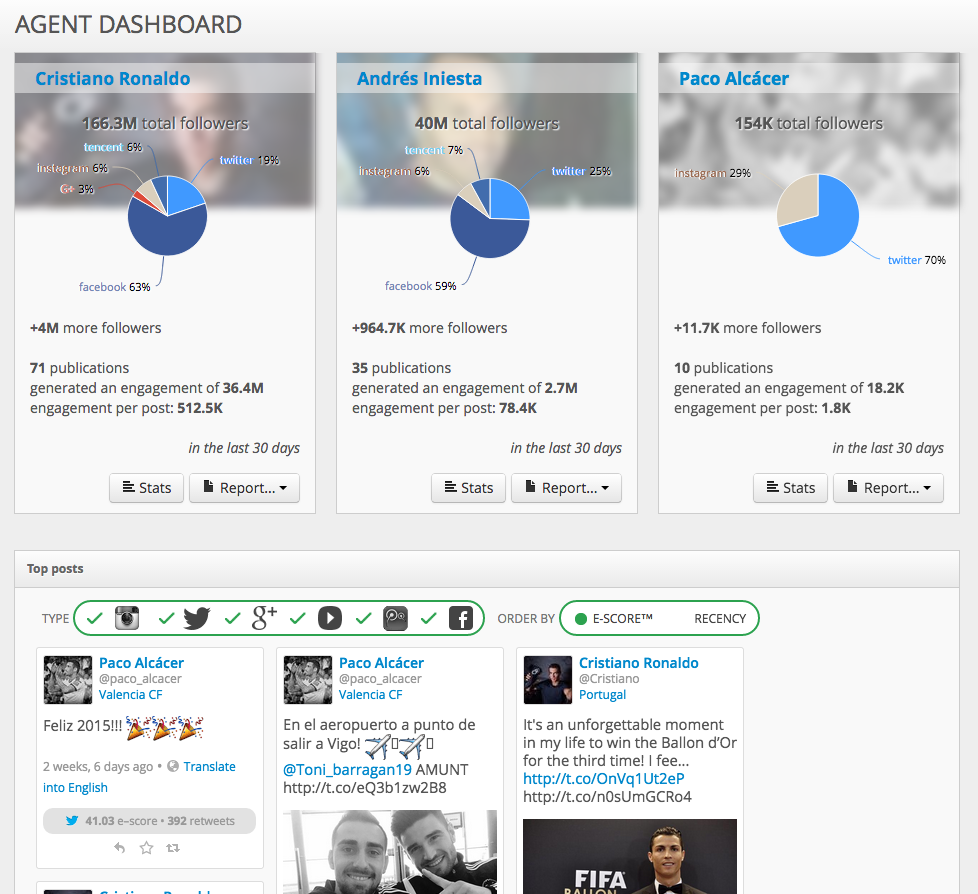This screenshot has width=978, height=894.
Task: Toggle the video play post type filter
Action: [x=330, y=618]
